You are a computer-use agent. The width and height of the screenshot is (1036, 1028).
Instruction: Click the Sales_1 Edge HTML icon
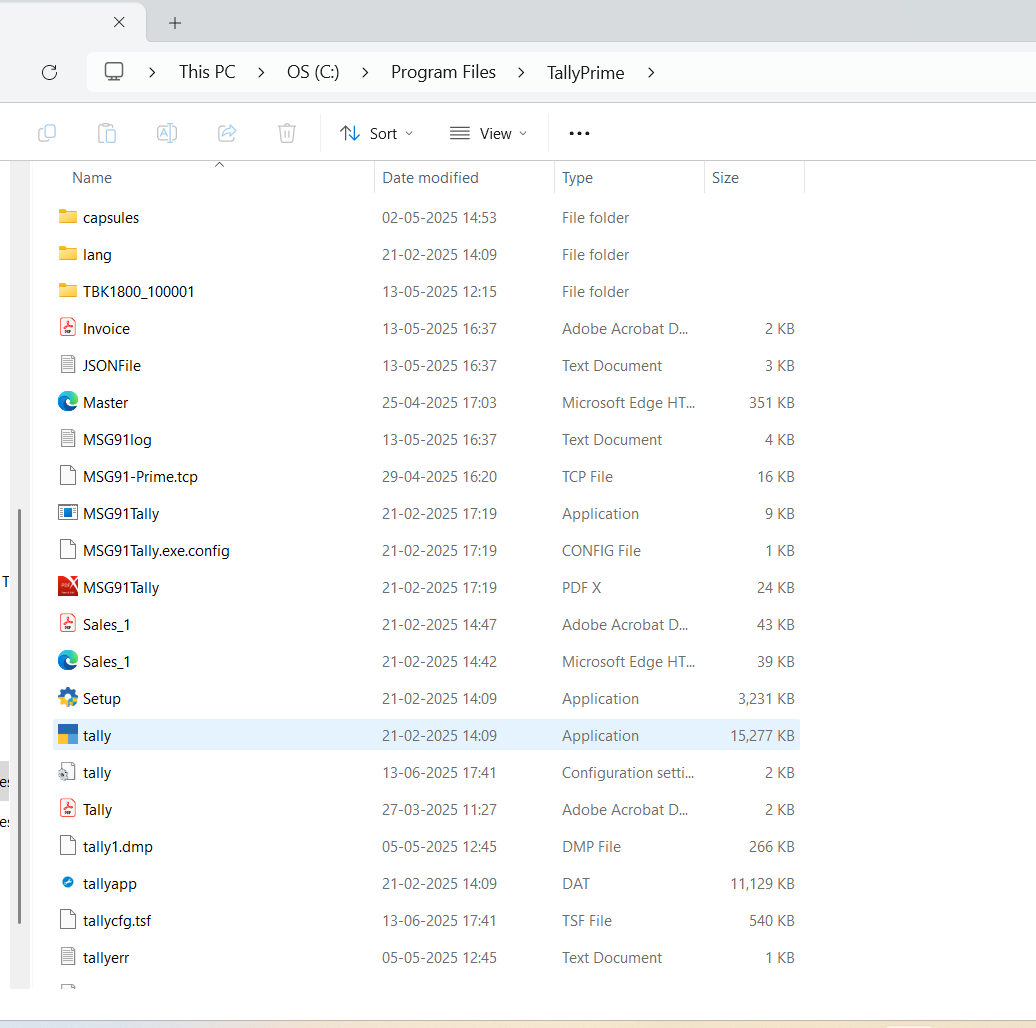tap(67, 661)
